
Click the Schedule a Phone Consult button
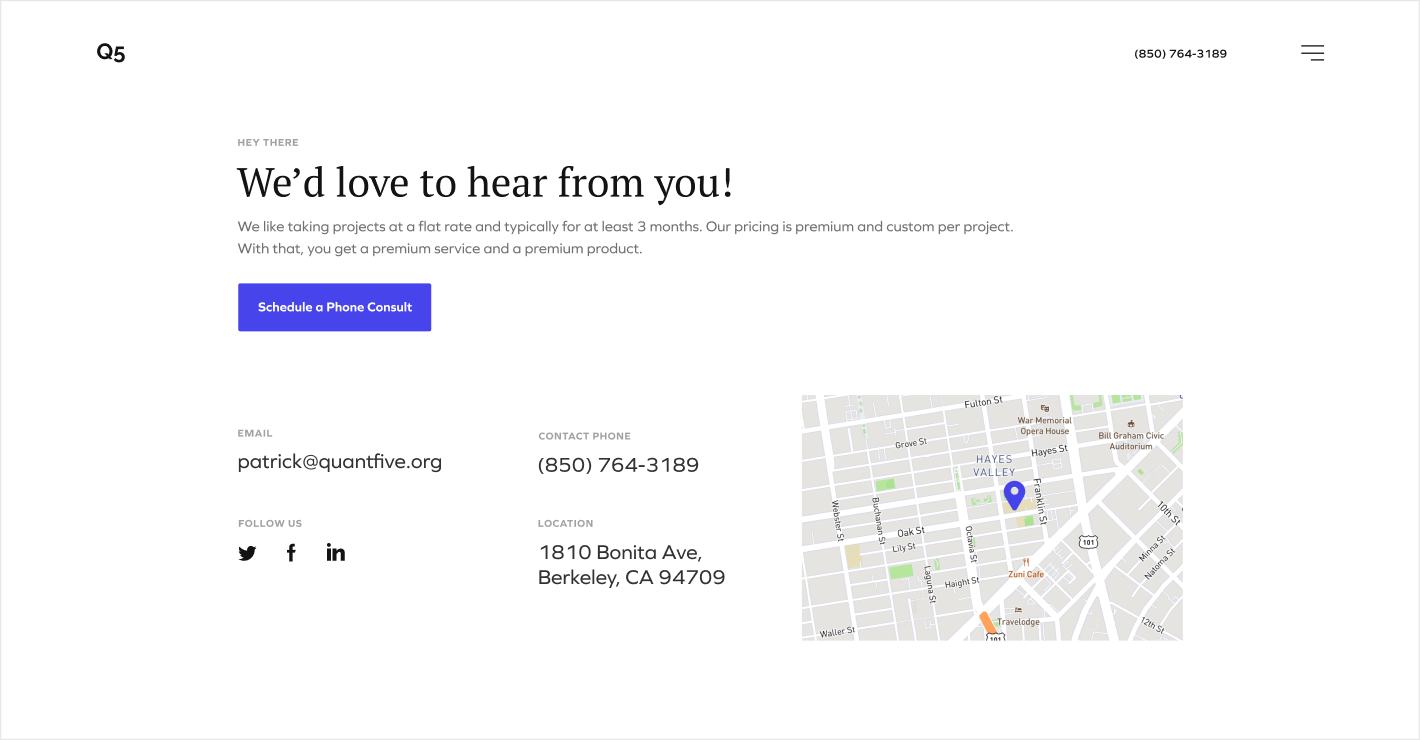point(334,307)
